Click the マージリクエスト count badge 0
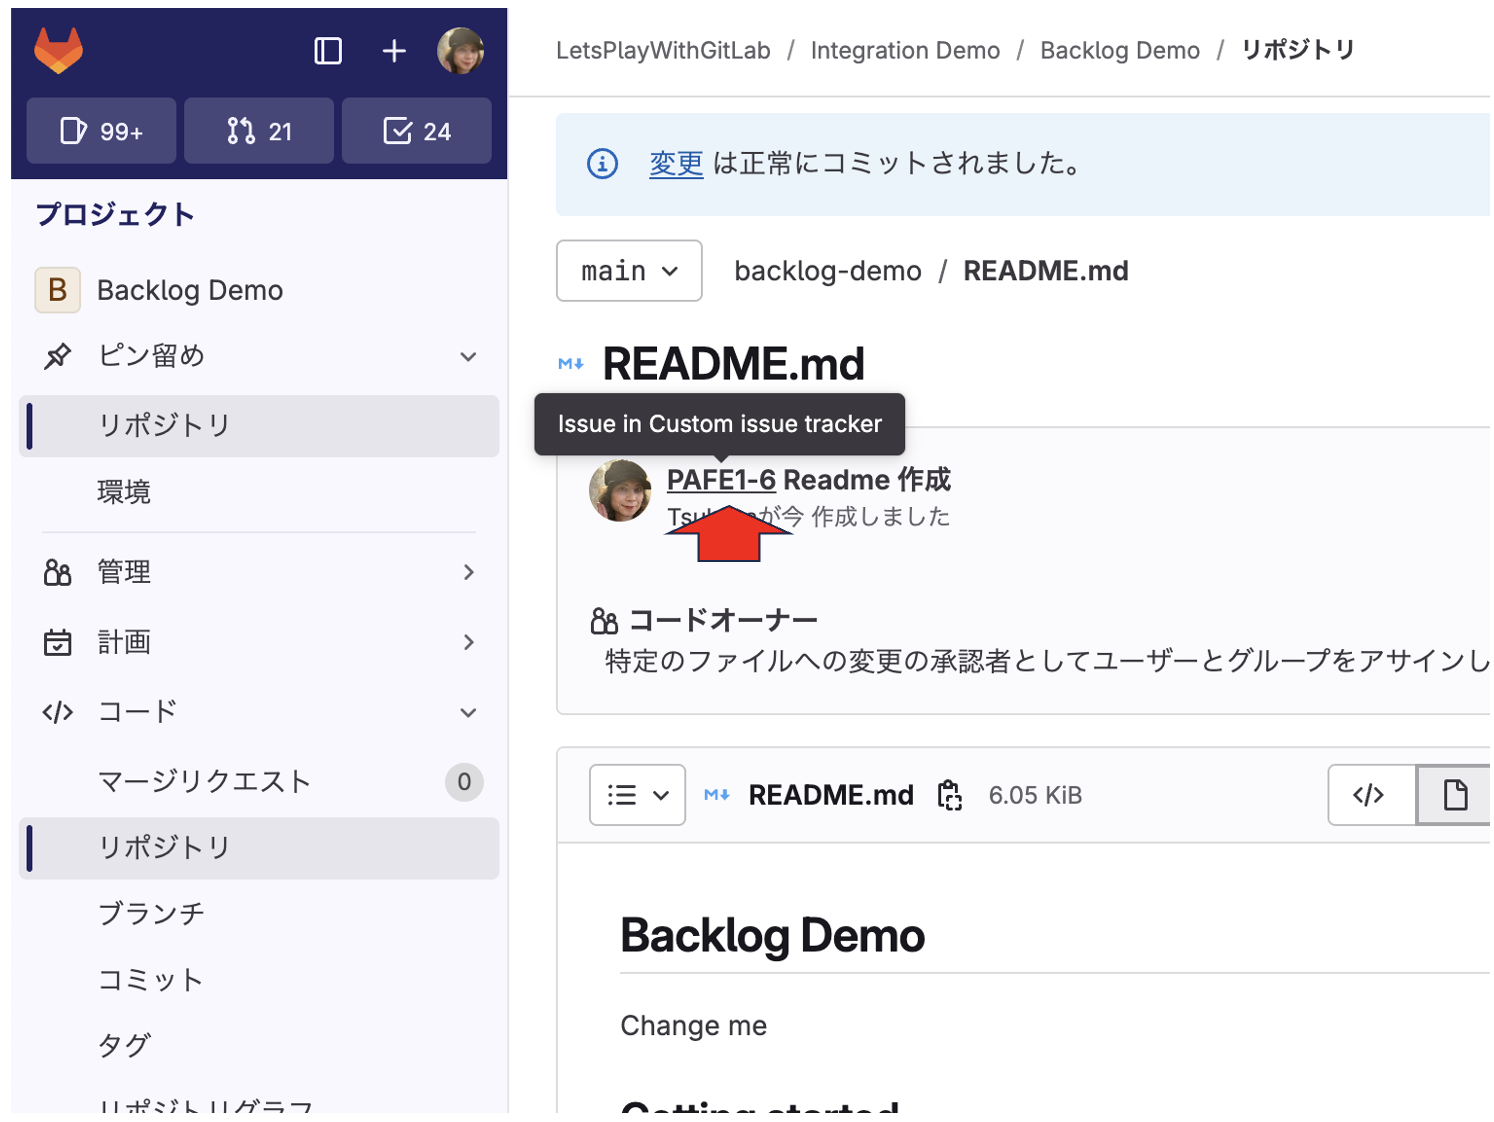The height and width of the screenshot is (1122, 1494). (464, 782)
